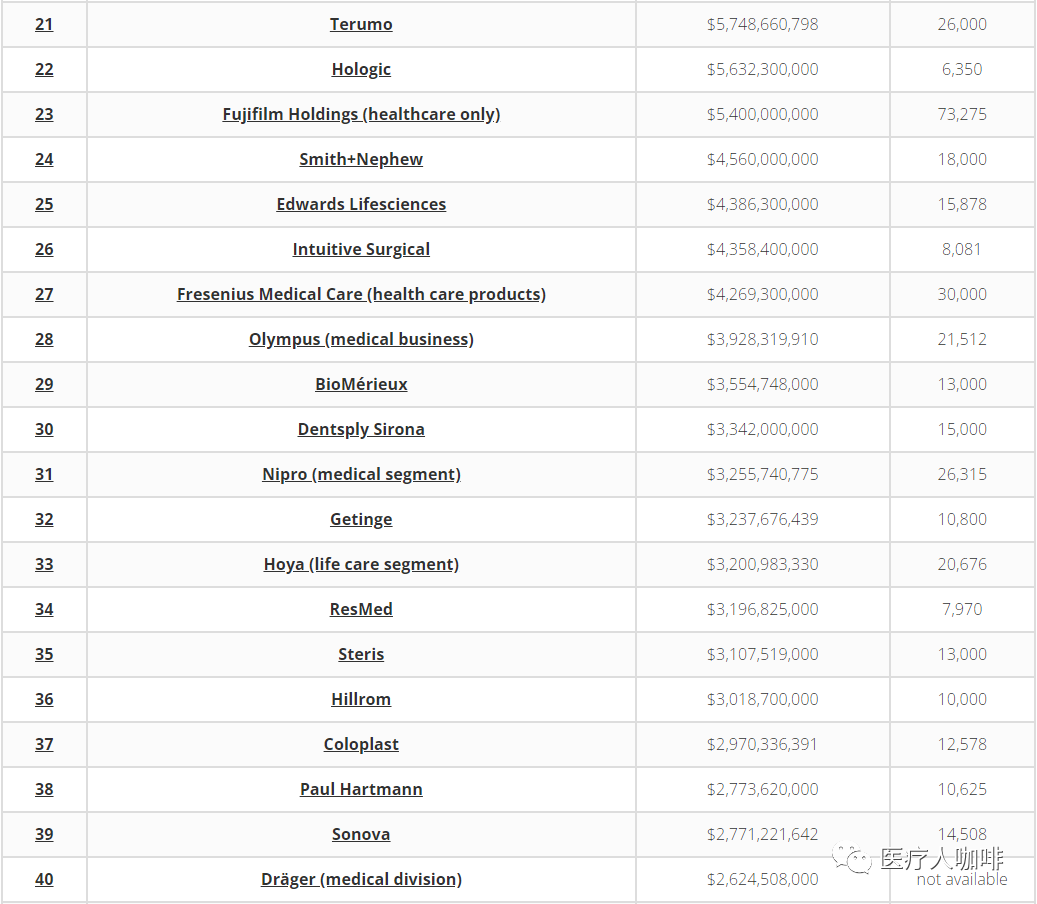Screen dimensions: 1037x904
Task: Open the Getinge company link
Action: 361,519
